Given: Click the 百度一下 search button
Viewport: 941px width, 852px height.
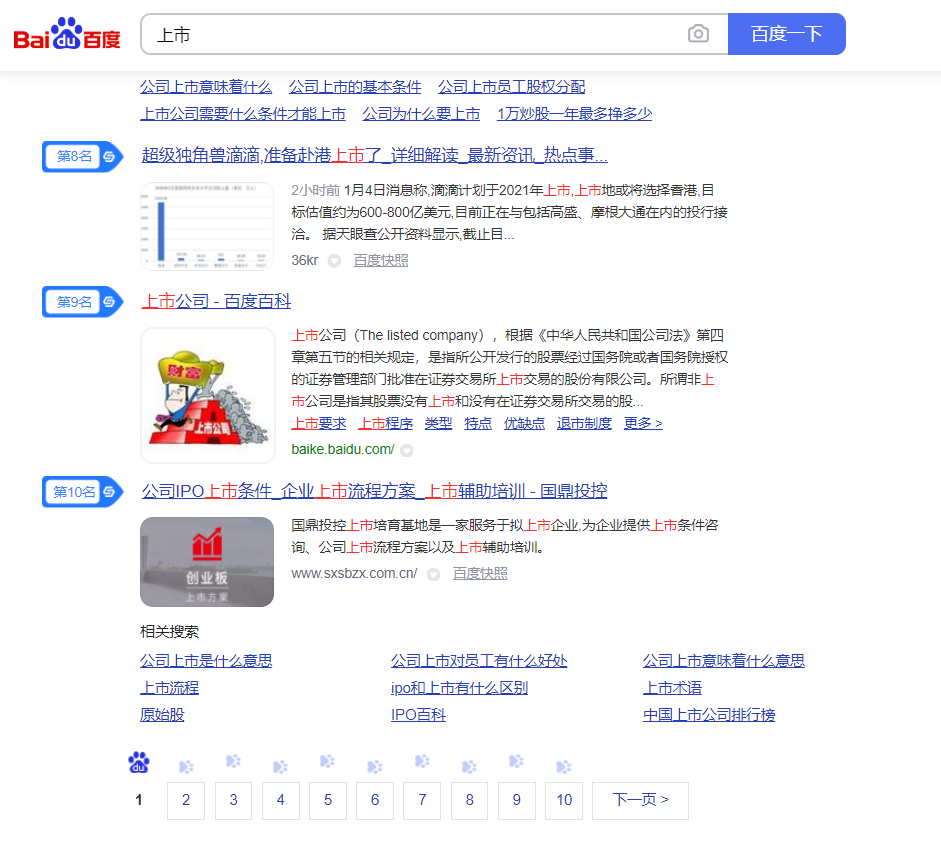Looking at the screenshot, I should pos(787,34).
